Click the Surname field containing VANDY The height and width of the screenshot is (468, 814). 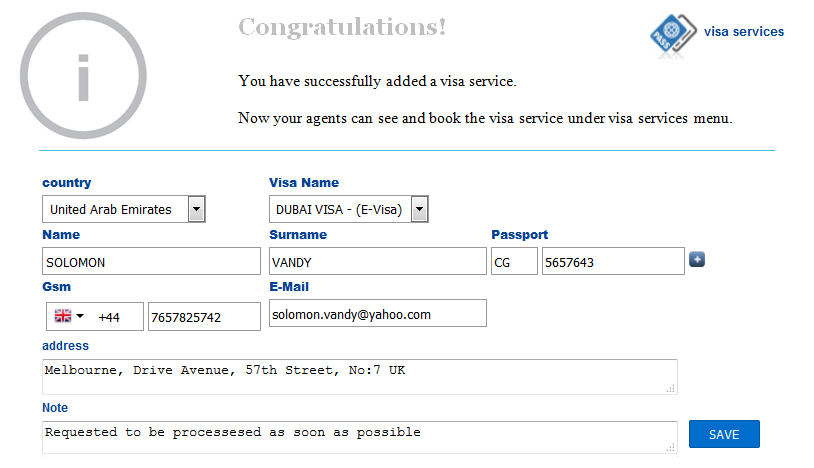[377, 261]
